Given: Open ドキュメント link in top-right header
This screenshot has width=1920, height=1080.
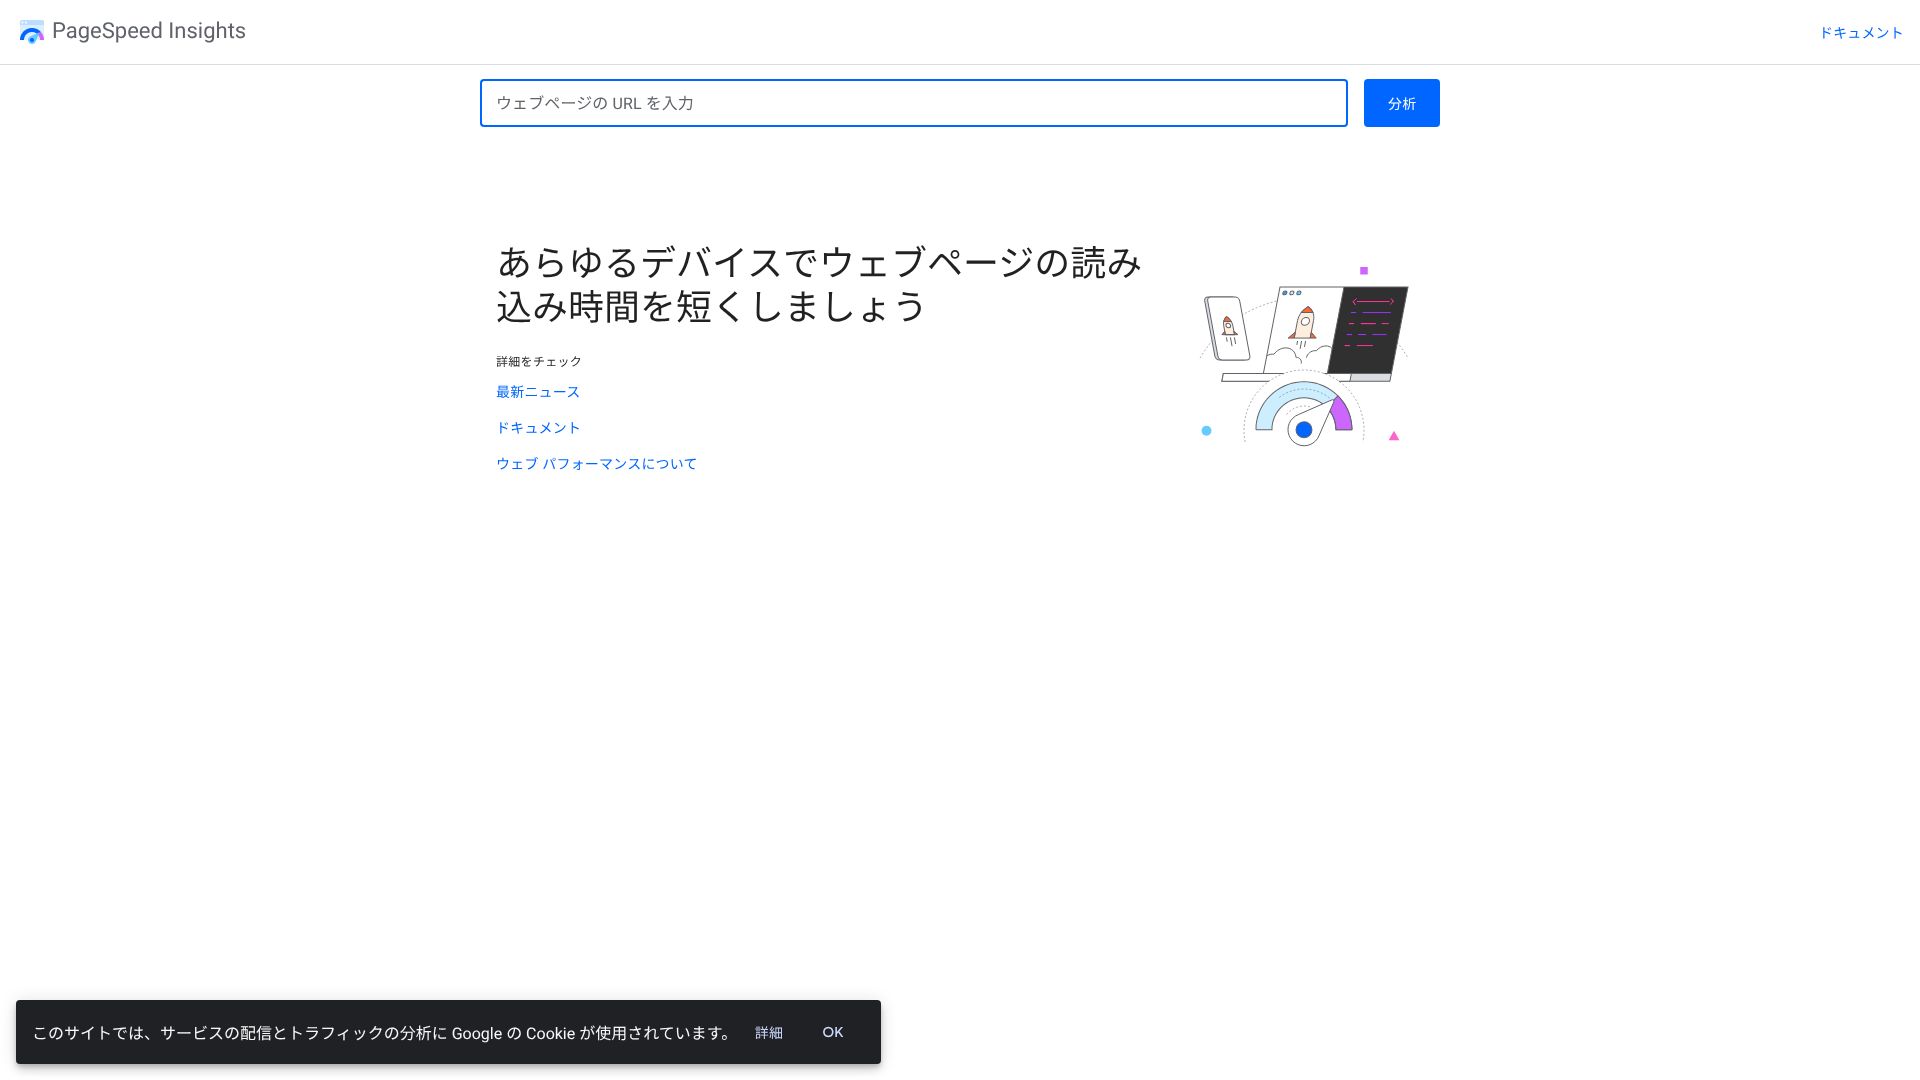Looking at the screenshot, I should [1860, 33].
